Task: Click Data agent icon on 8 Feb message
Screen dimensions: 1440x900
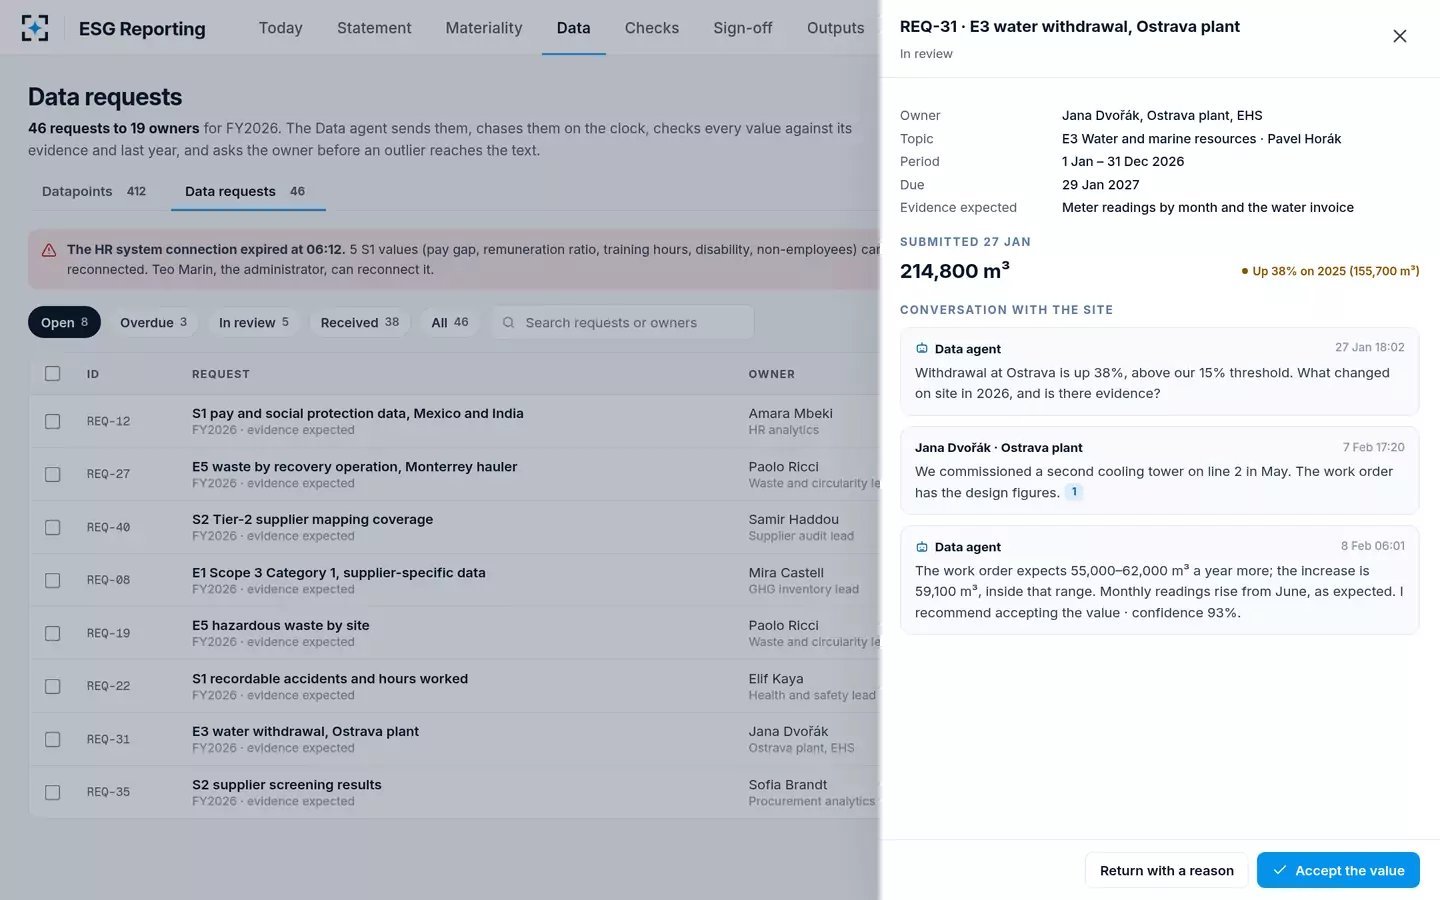Action: pyautogui.click(x=922, y=547)
